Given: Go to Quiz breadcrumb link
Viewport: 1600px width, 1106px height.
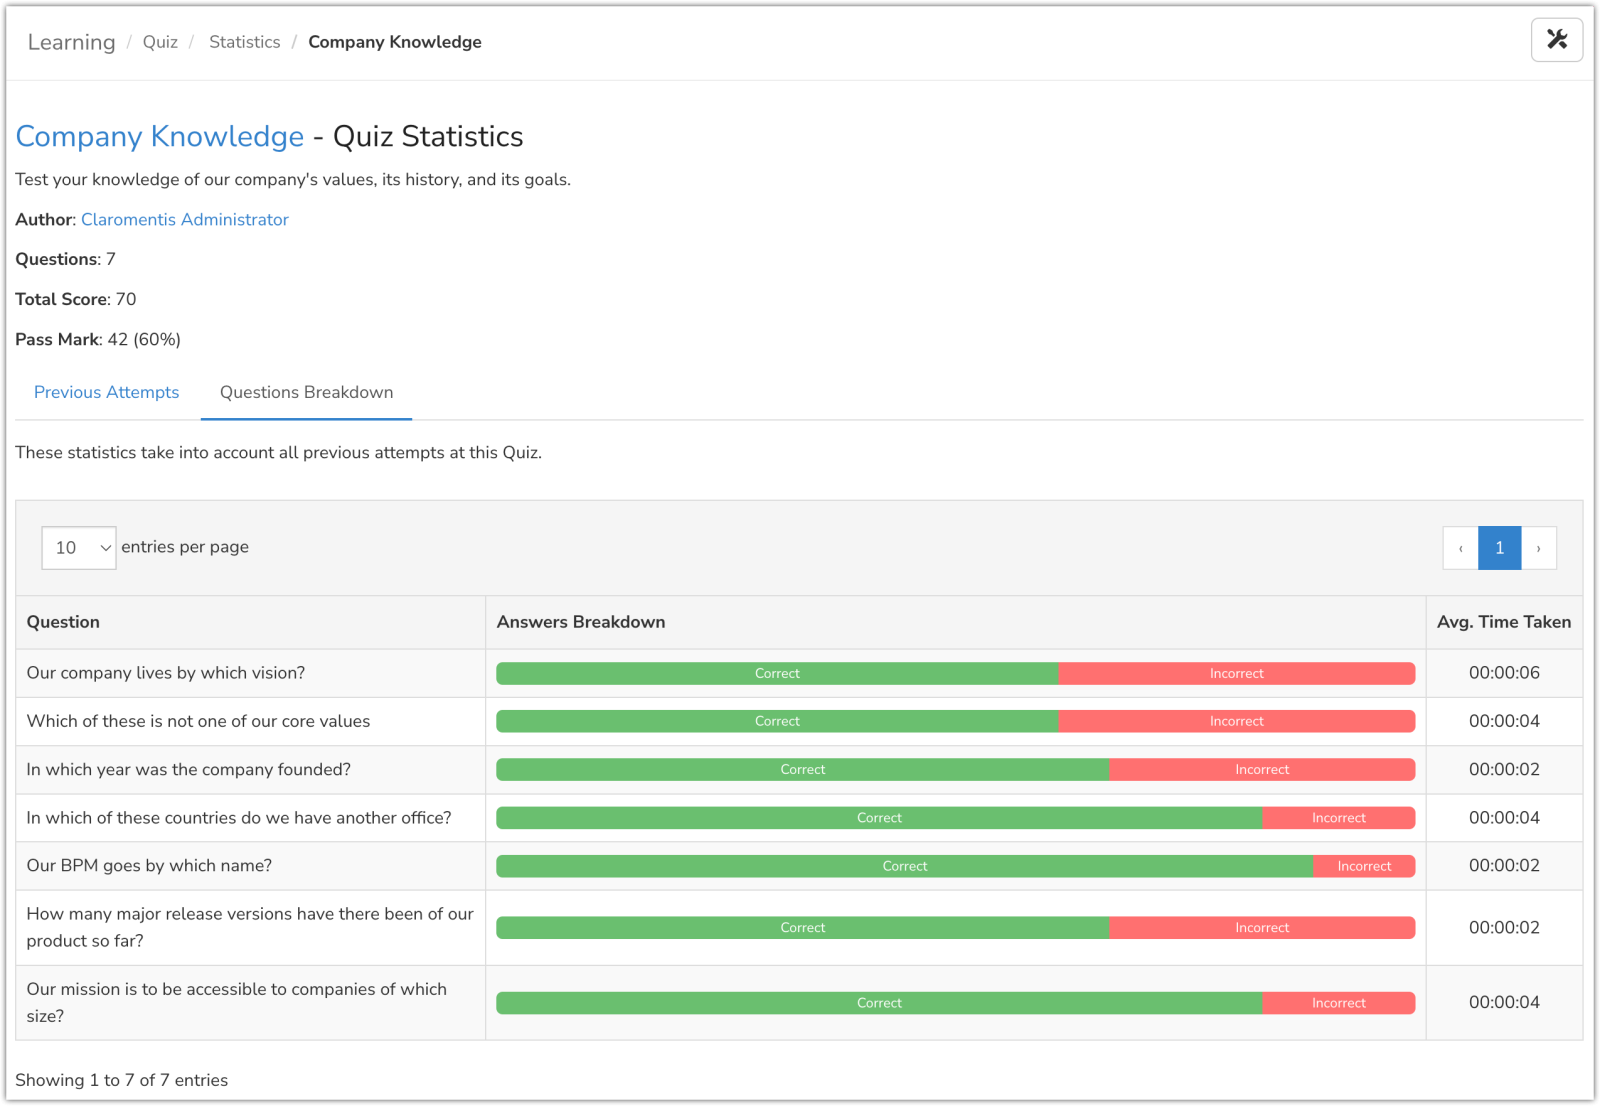Looking at the screenshot, I should click(160, 42).
